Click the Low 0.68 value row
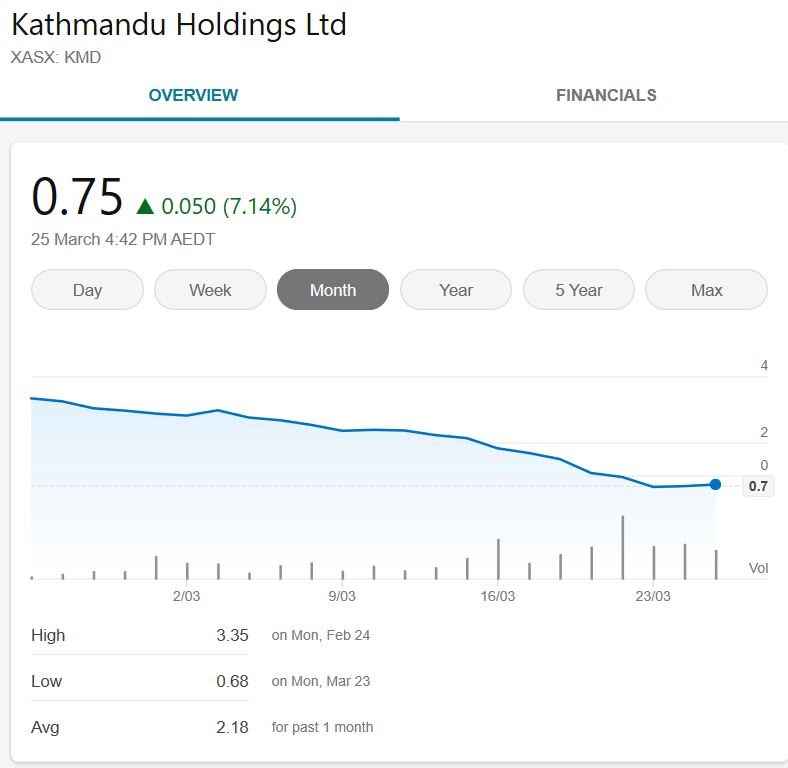 (x=232, y=681)
